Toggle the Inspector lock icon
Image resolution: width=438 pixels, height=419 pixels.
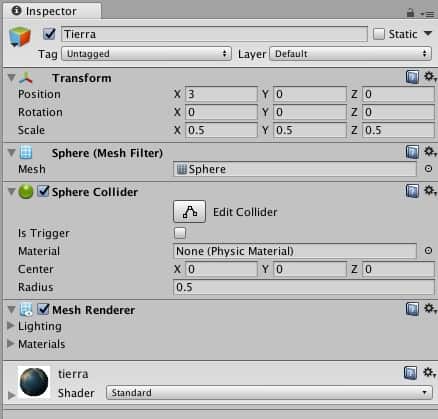[x=410, y=13]
